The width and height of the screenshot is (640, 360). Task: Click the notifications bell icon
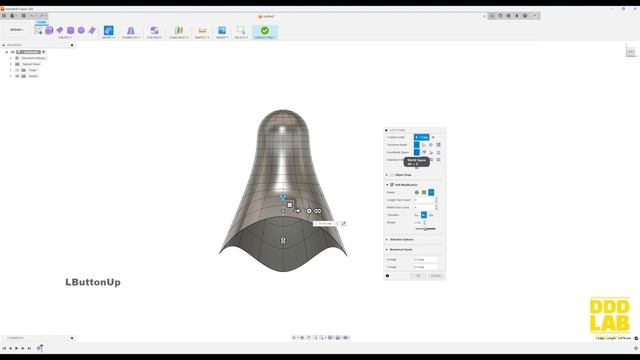517,16
